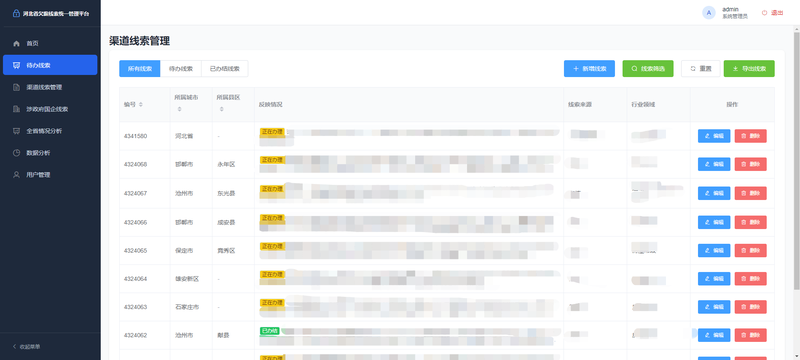Log out with the 退出 button
Viewport: 800px width, 360px height.
click(x=772, y=13)
